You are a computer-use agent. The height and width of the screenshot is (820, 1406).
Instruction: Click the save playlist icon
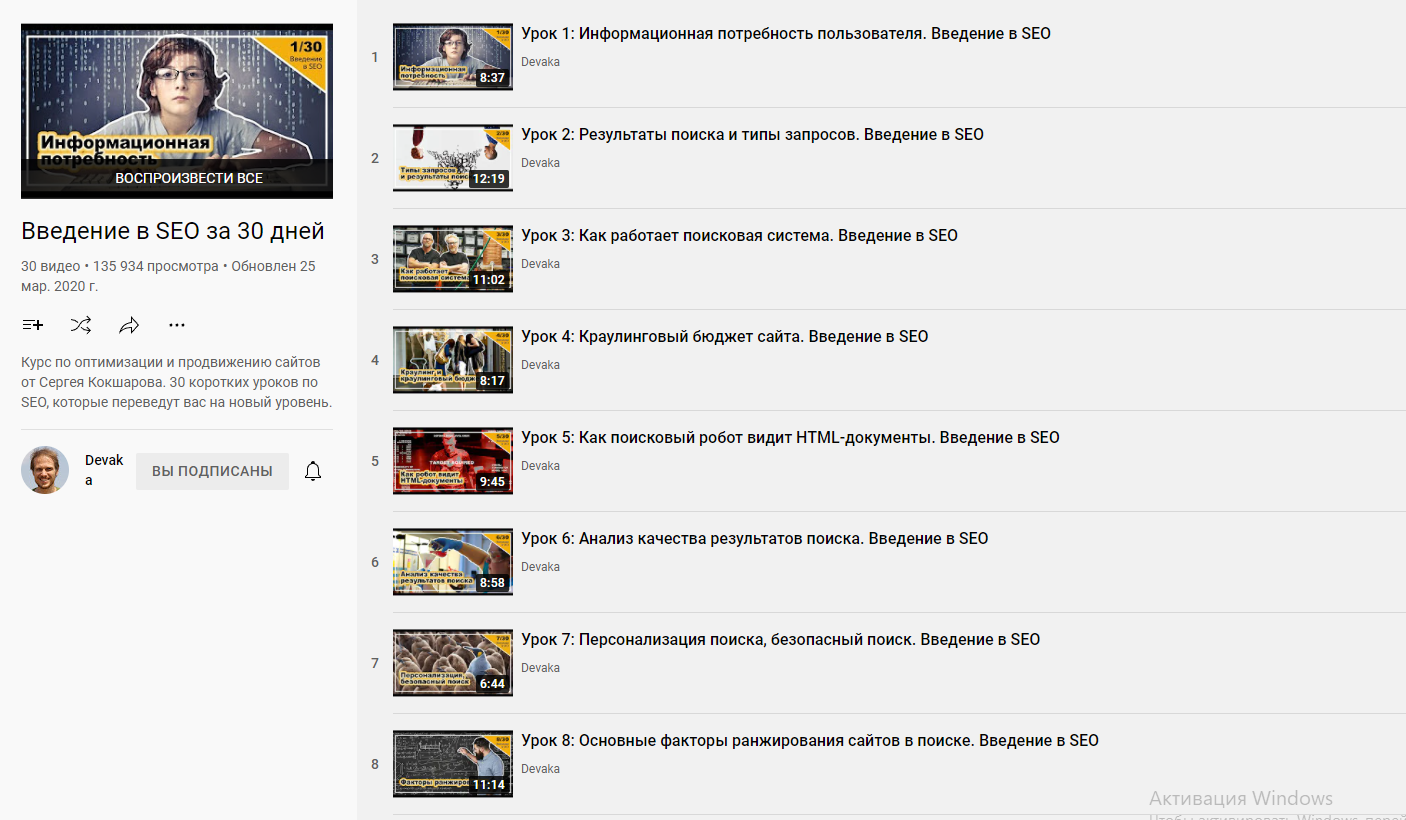coord(33,325)
